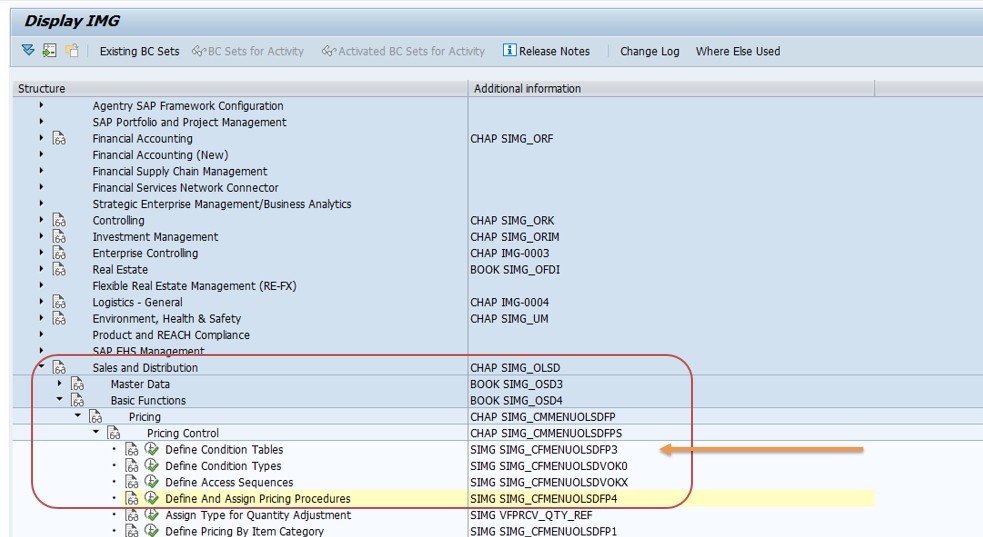983x537 pixels.
Task: Collapse the Pricing Control node
Action: (x=96, y=433)
